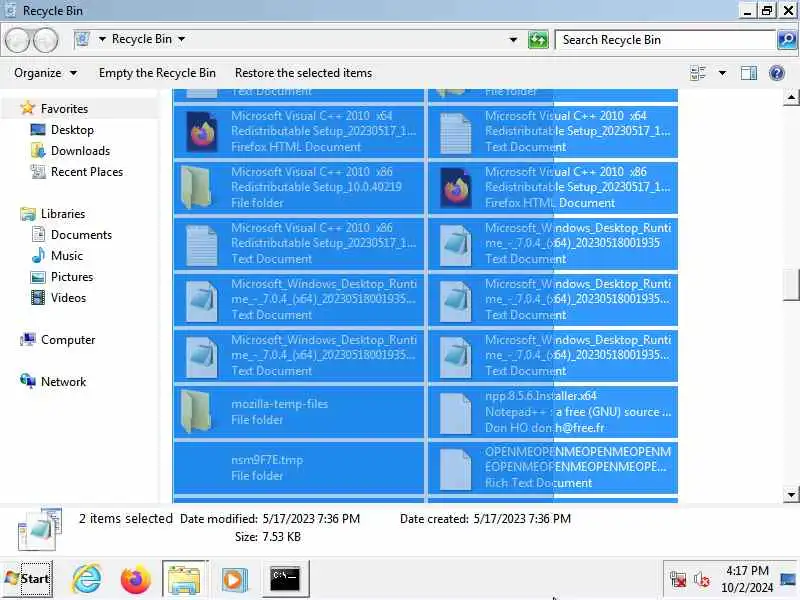Open Command Prompt from the taskbar
Image resolution: width=800 pixels, height=600 pixels.
pyautogui.click(x=285, y=579)
